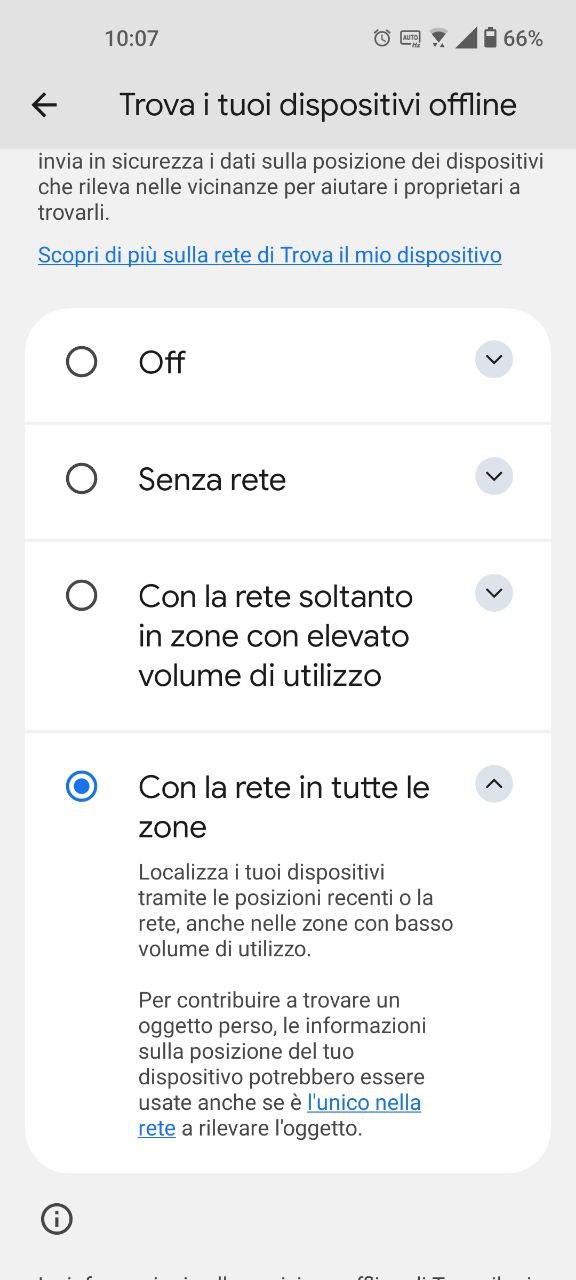The image size is (576, 1280).
Task: Select Con la rete soltanto in zone option
Action: [x=81, y=595]
